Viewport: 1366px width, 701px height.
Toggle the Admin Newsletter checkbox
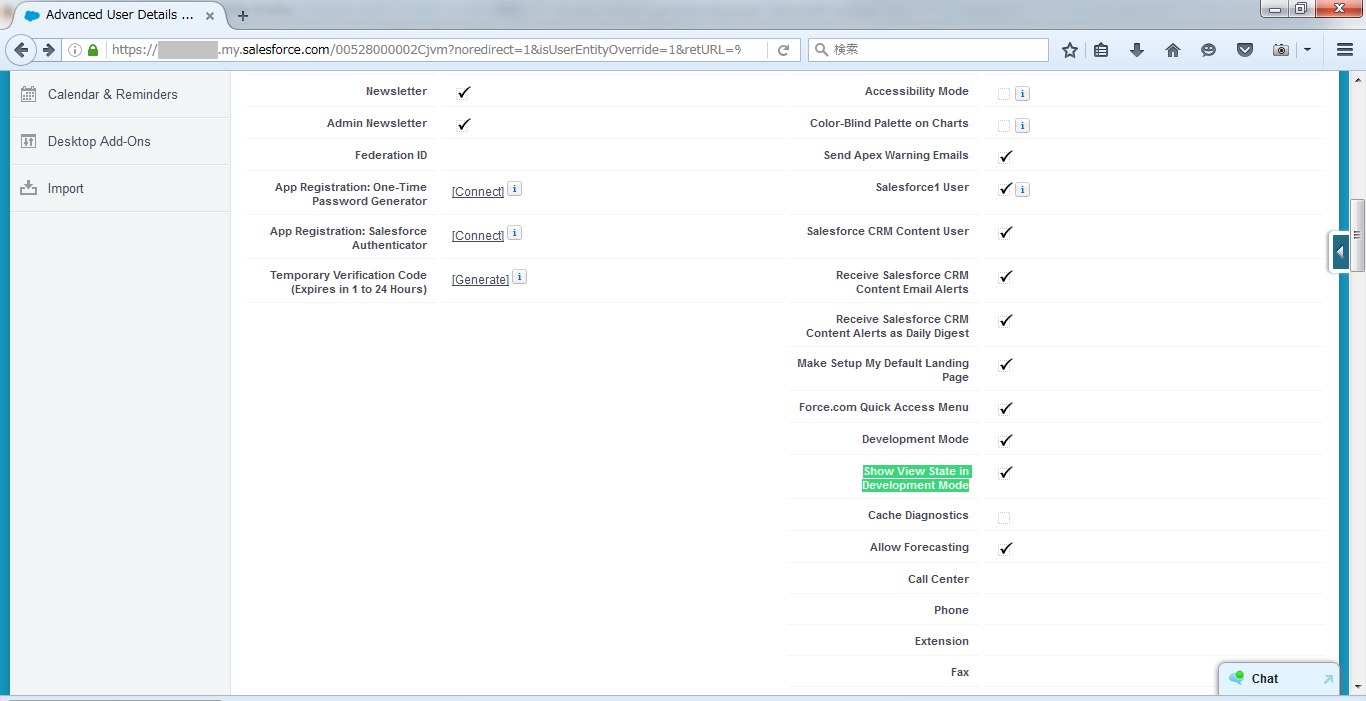pos(463,124)
